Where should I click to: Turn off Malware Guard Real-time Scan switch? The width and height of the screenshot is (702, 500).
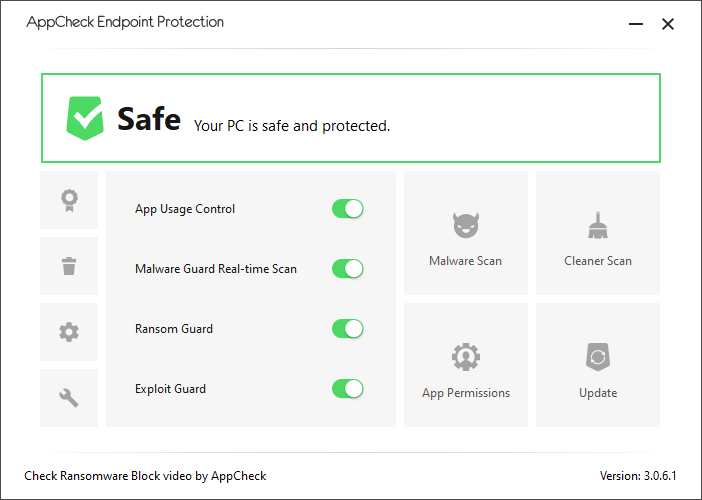pos(347,269)
